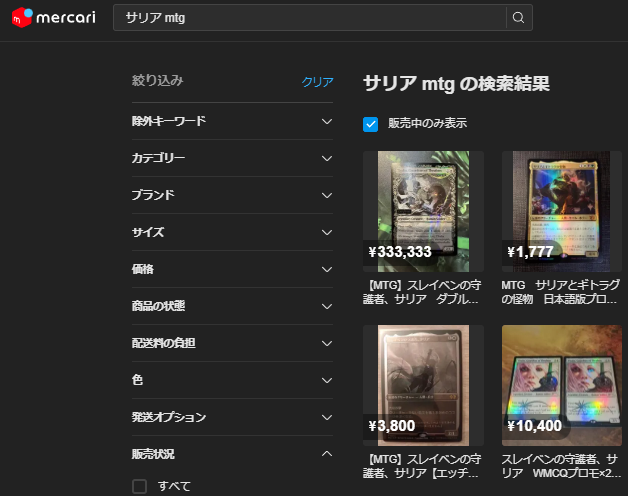Expand the サイズ filter section
The image size is (628, 496).
(x=232, y=232)
